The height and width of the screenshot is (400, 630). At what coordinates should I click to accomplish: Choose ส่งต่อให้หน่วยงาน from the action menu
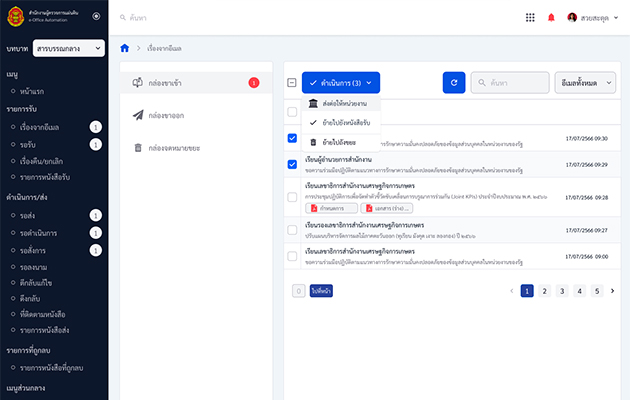(x=339, y=104)
